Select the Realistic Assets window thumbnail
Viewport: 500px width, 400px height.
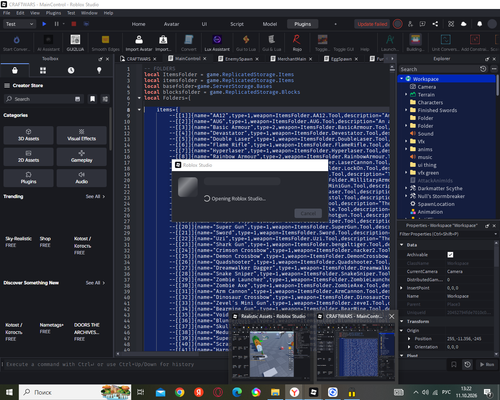click(272, 346)
